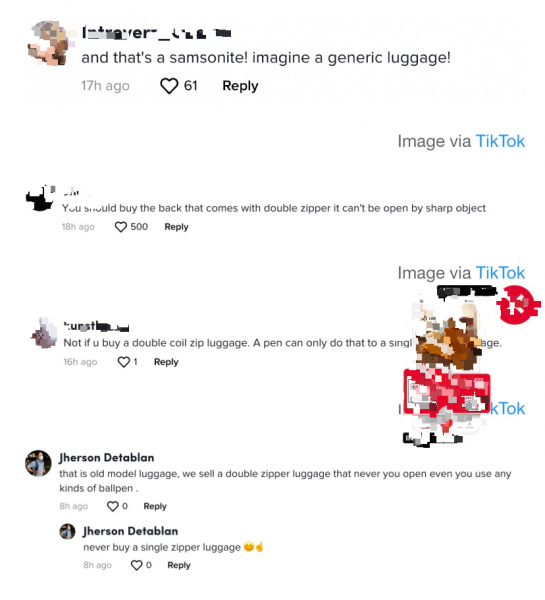Reply to the old model luggage comment
Screen dimensions: 545x600
155,506
